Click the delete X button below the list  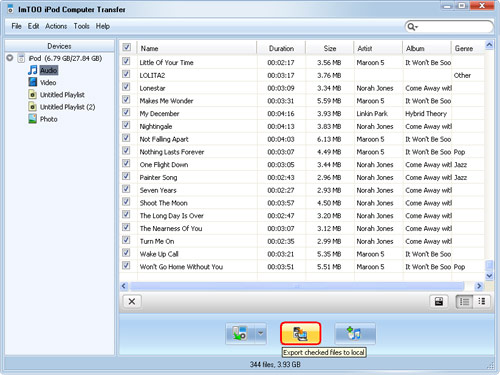[x=132, y=301]
